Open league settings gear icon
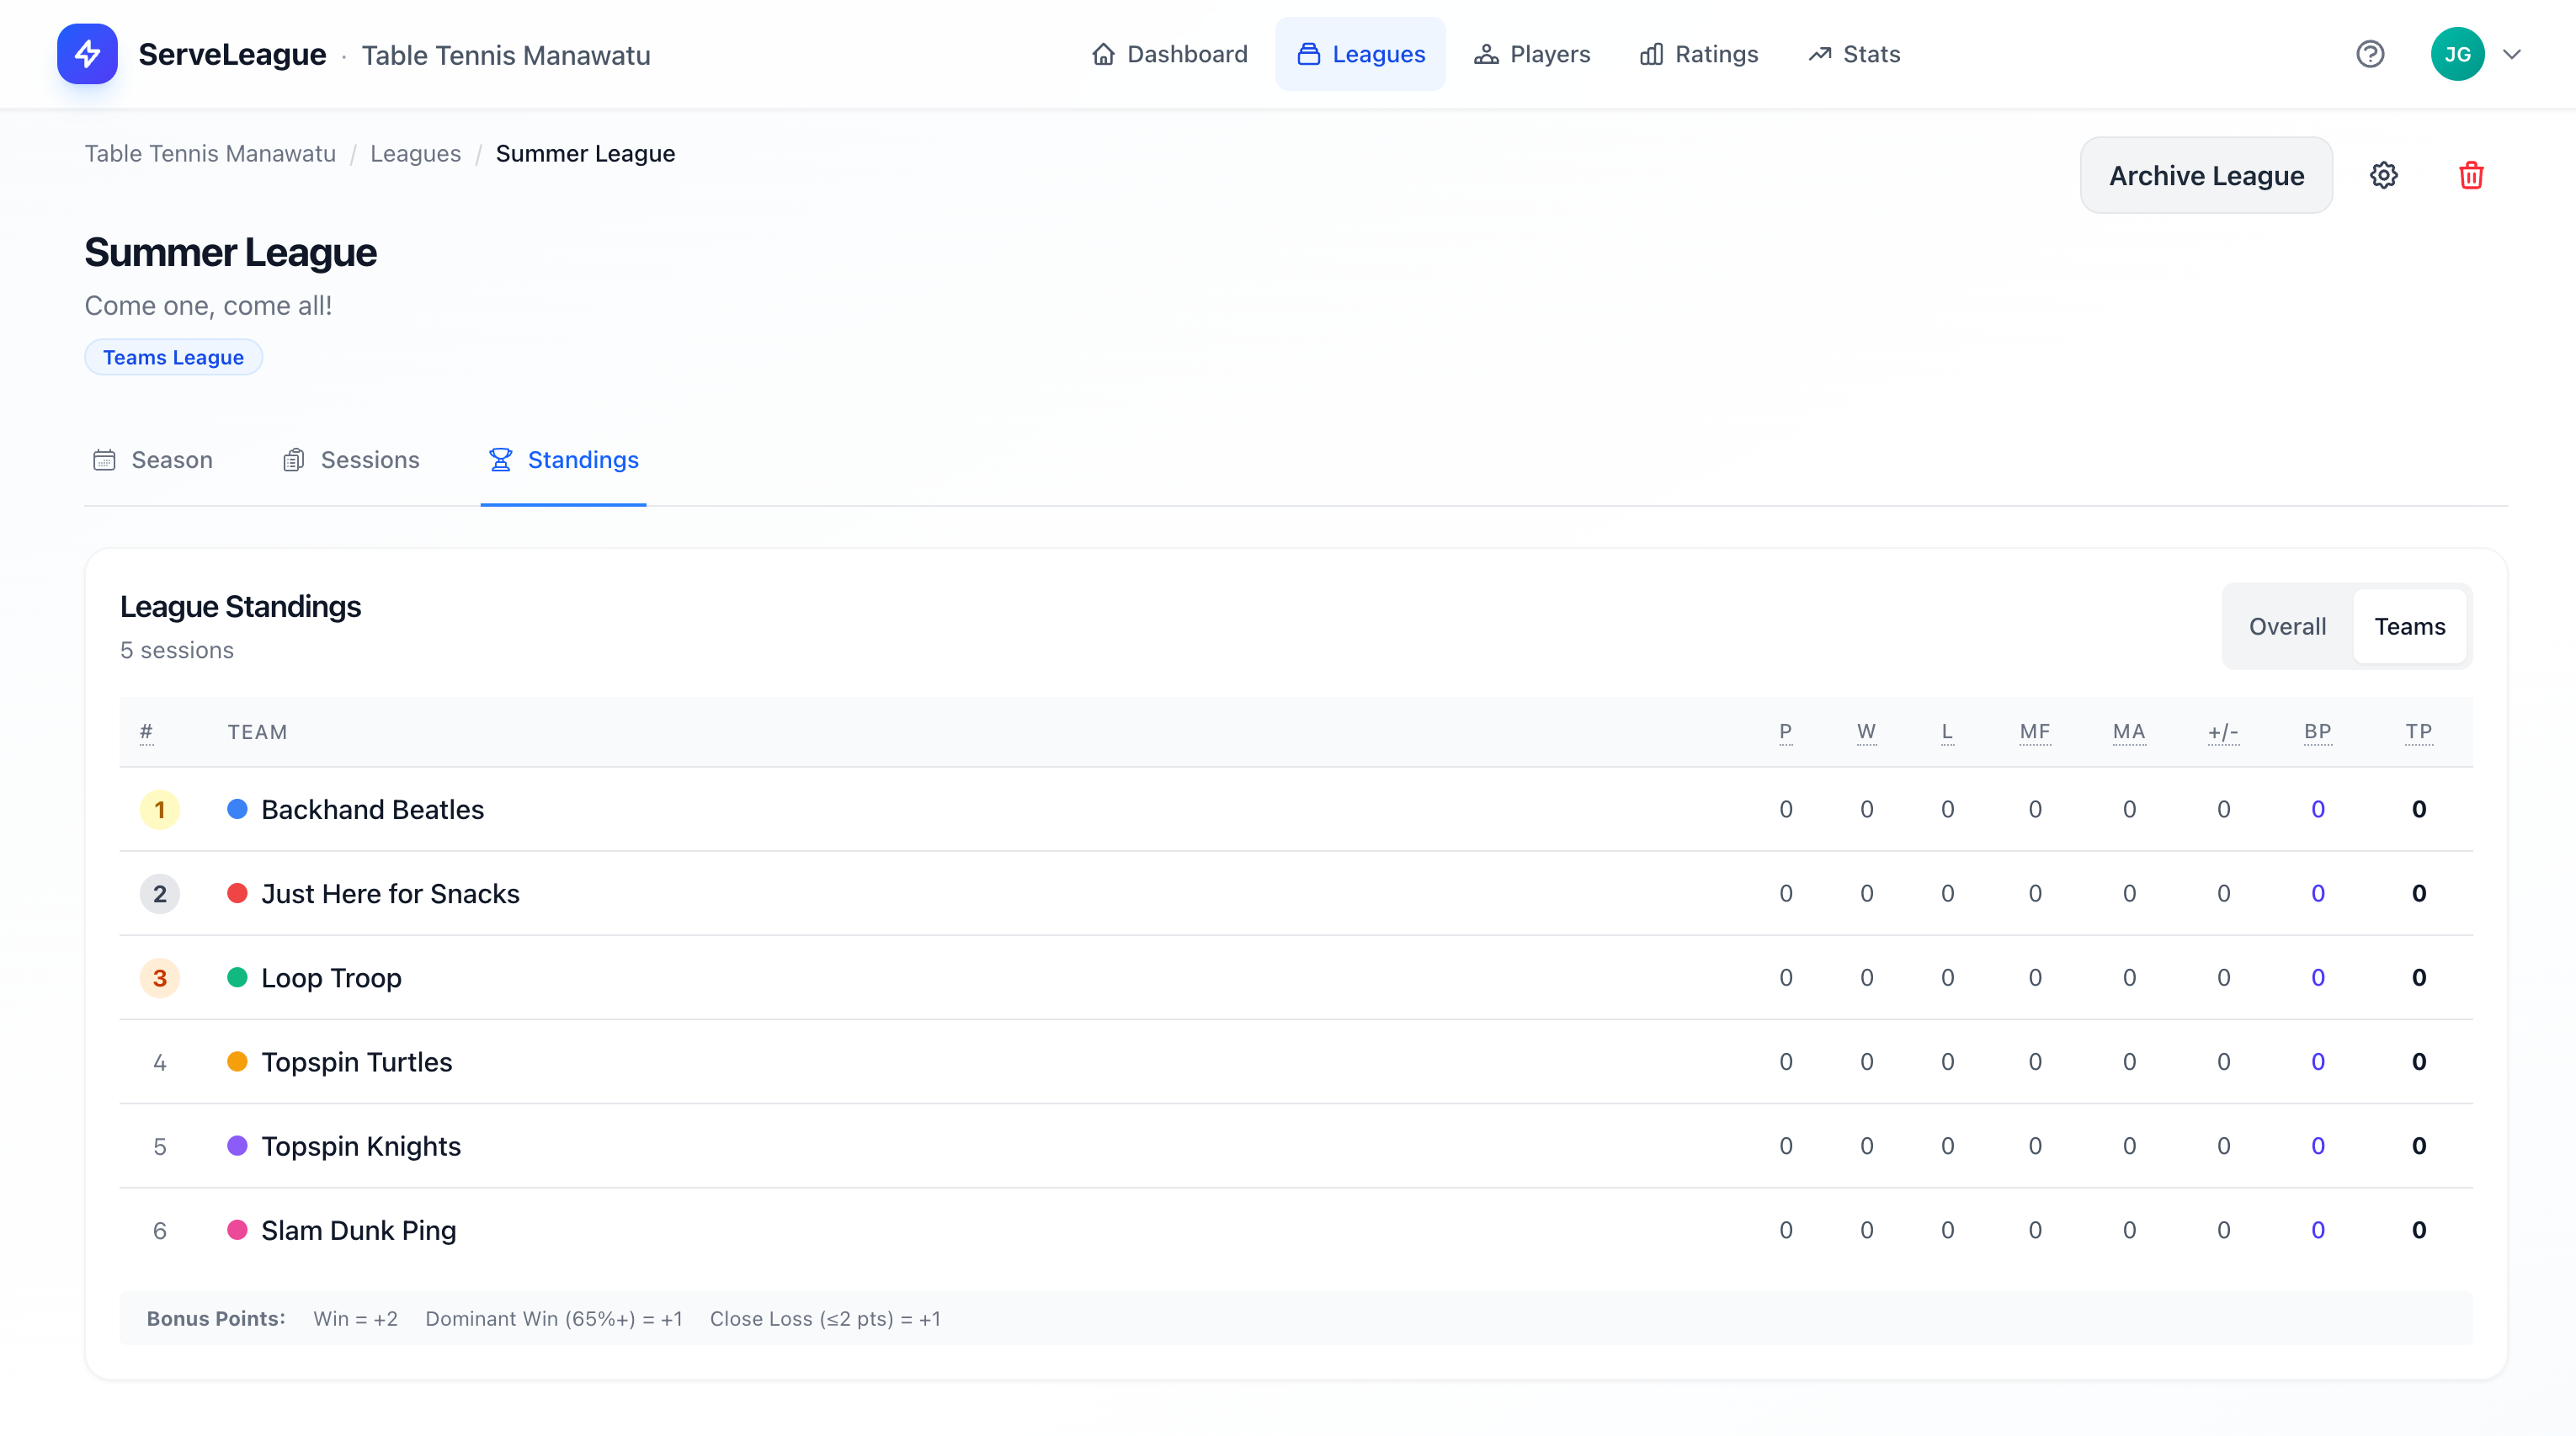Image resolution: width=2576 pixels, height=1436 pixels. coord(2384,175)
